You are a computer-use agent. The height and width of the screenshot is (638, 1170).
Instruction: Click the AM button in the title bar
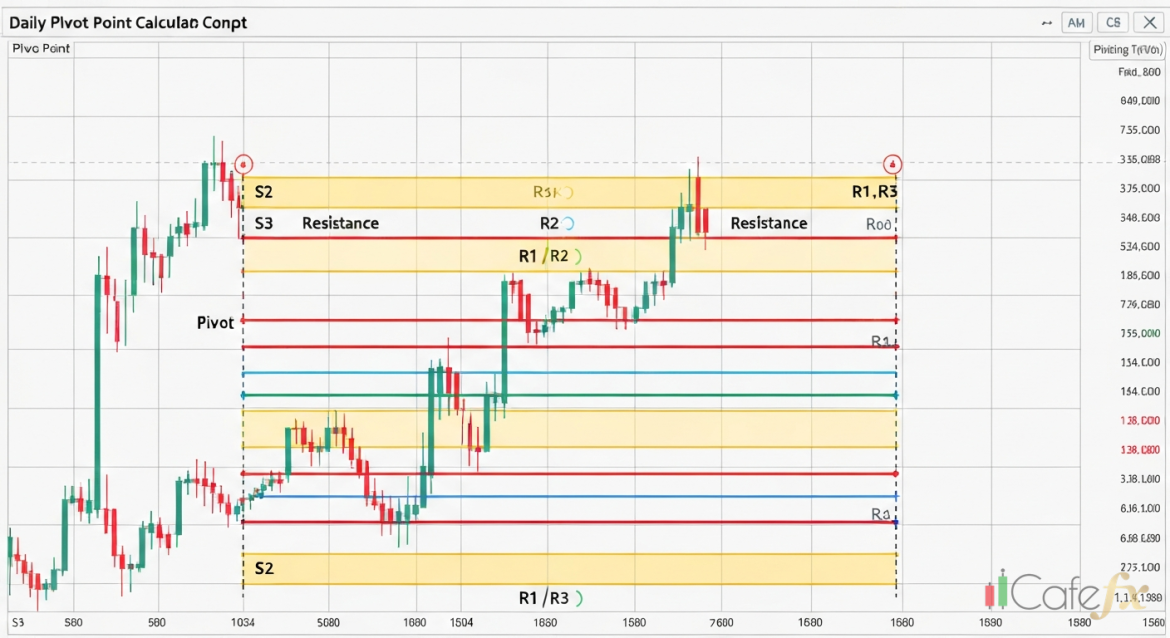(x=1075, y=22)
